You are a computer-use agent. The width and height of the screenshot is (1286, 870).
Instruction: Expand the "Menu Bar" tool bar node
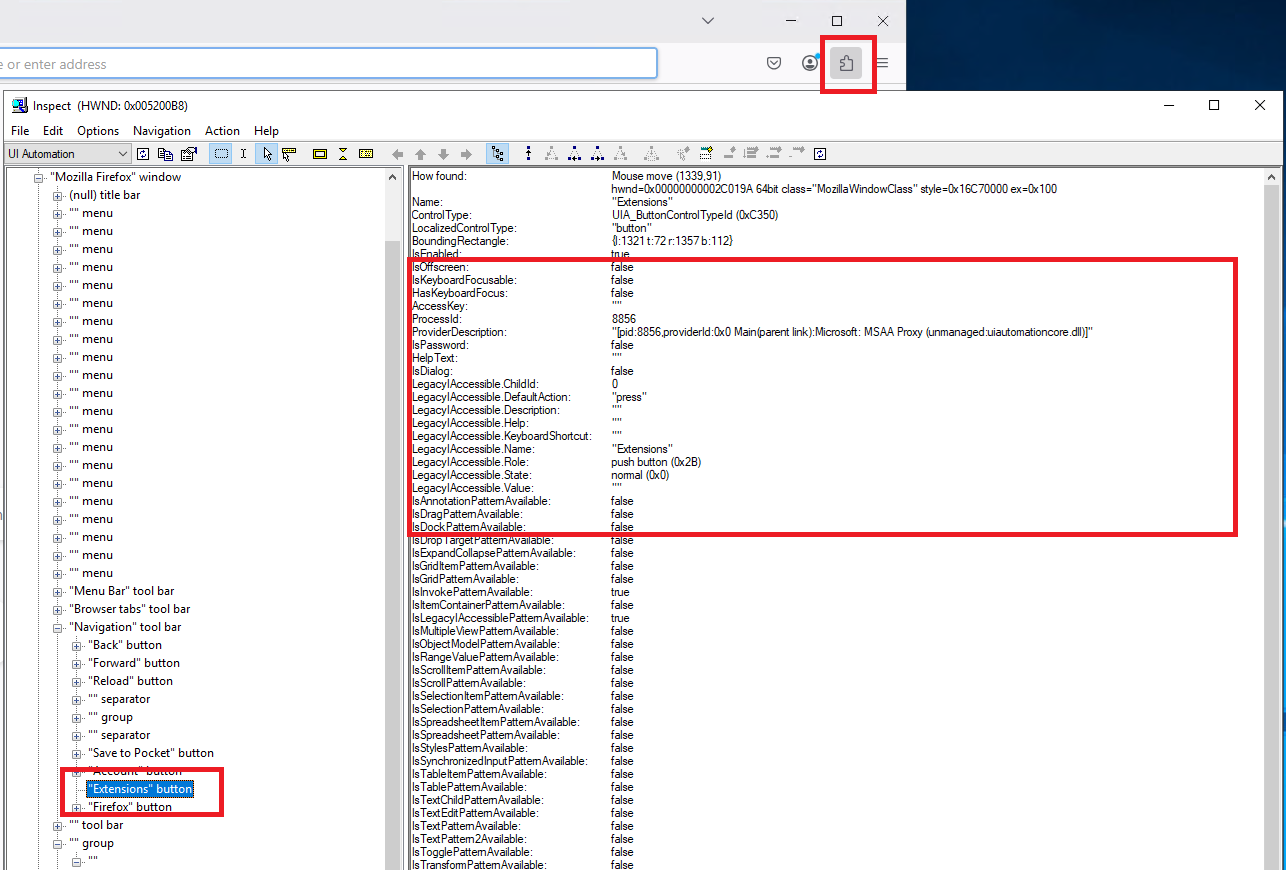[x=58, y=591]
